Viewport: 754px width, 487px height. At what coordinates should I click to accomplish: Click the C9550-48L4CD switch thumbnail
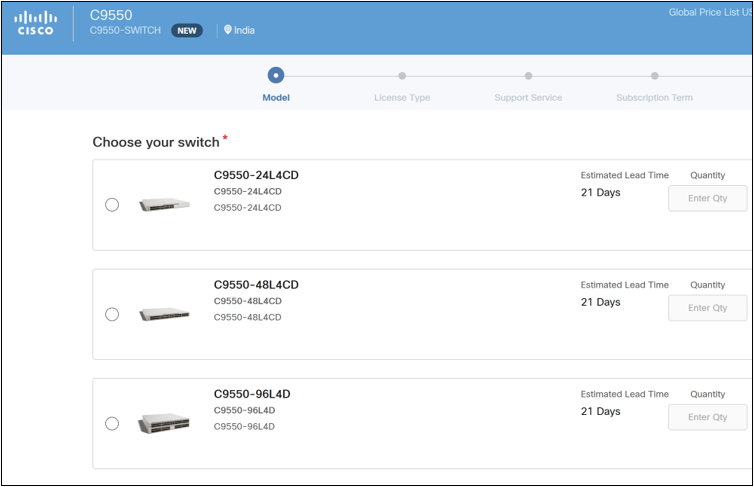click(x=164, y=314)
